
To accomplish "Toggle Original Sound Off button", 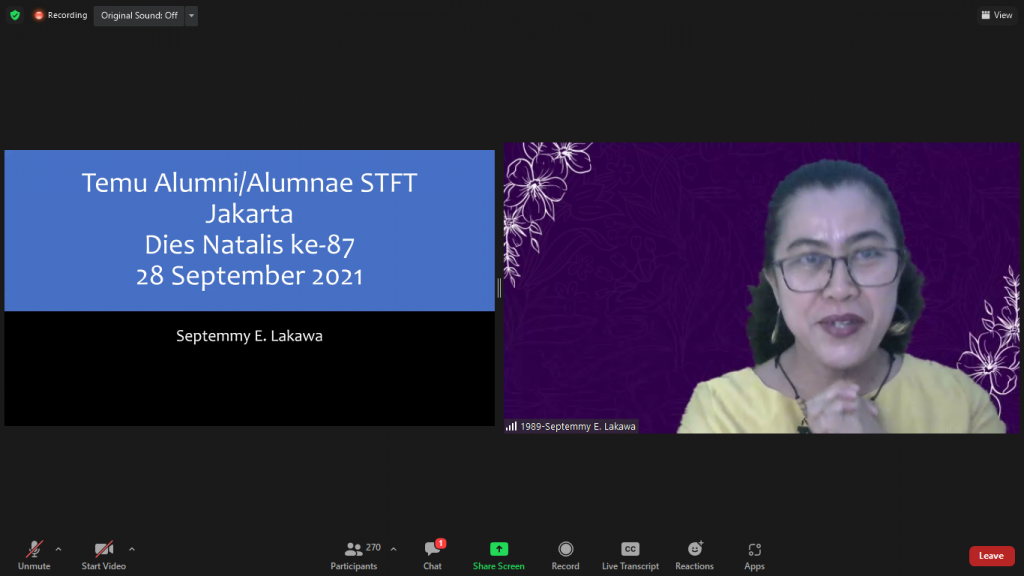I will [139, 15].
